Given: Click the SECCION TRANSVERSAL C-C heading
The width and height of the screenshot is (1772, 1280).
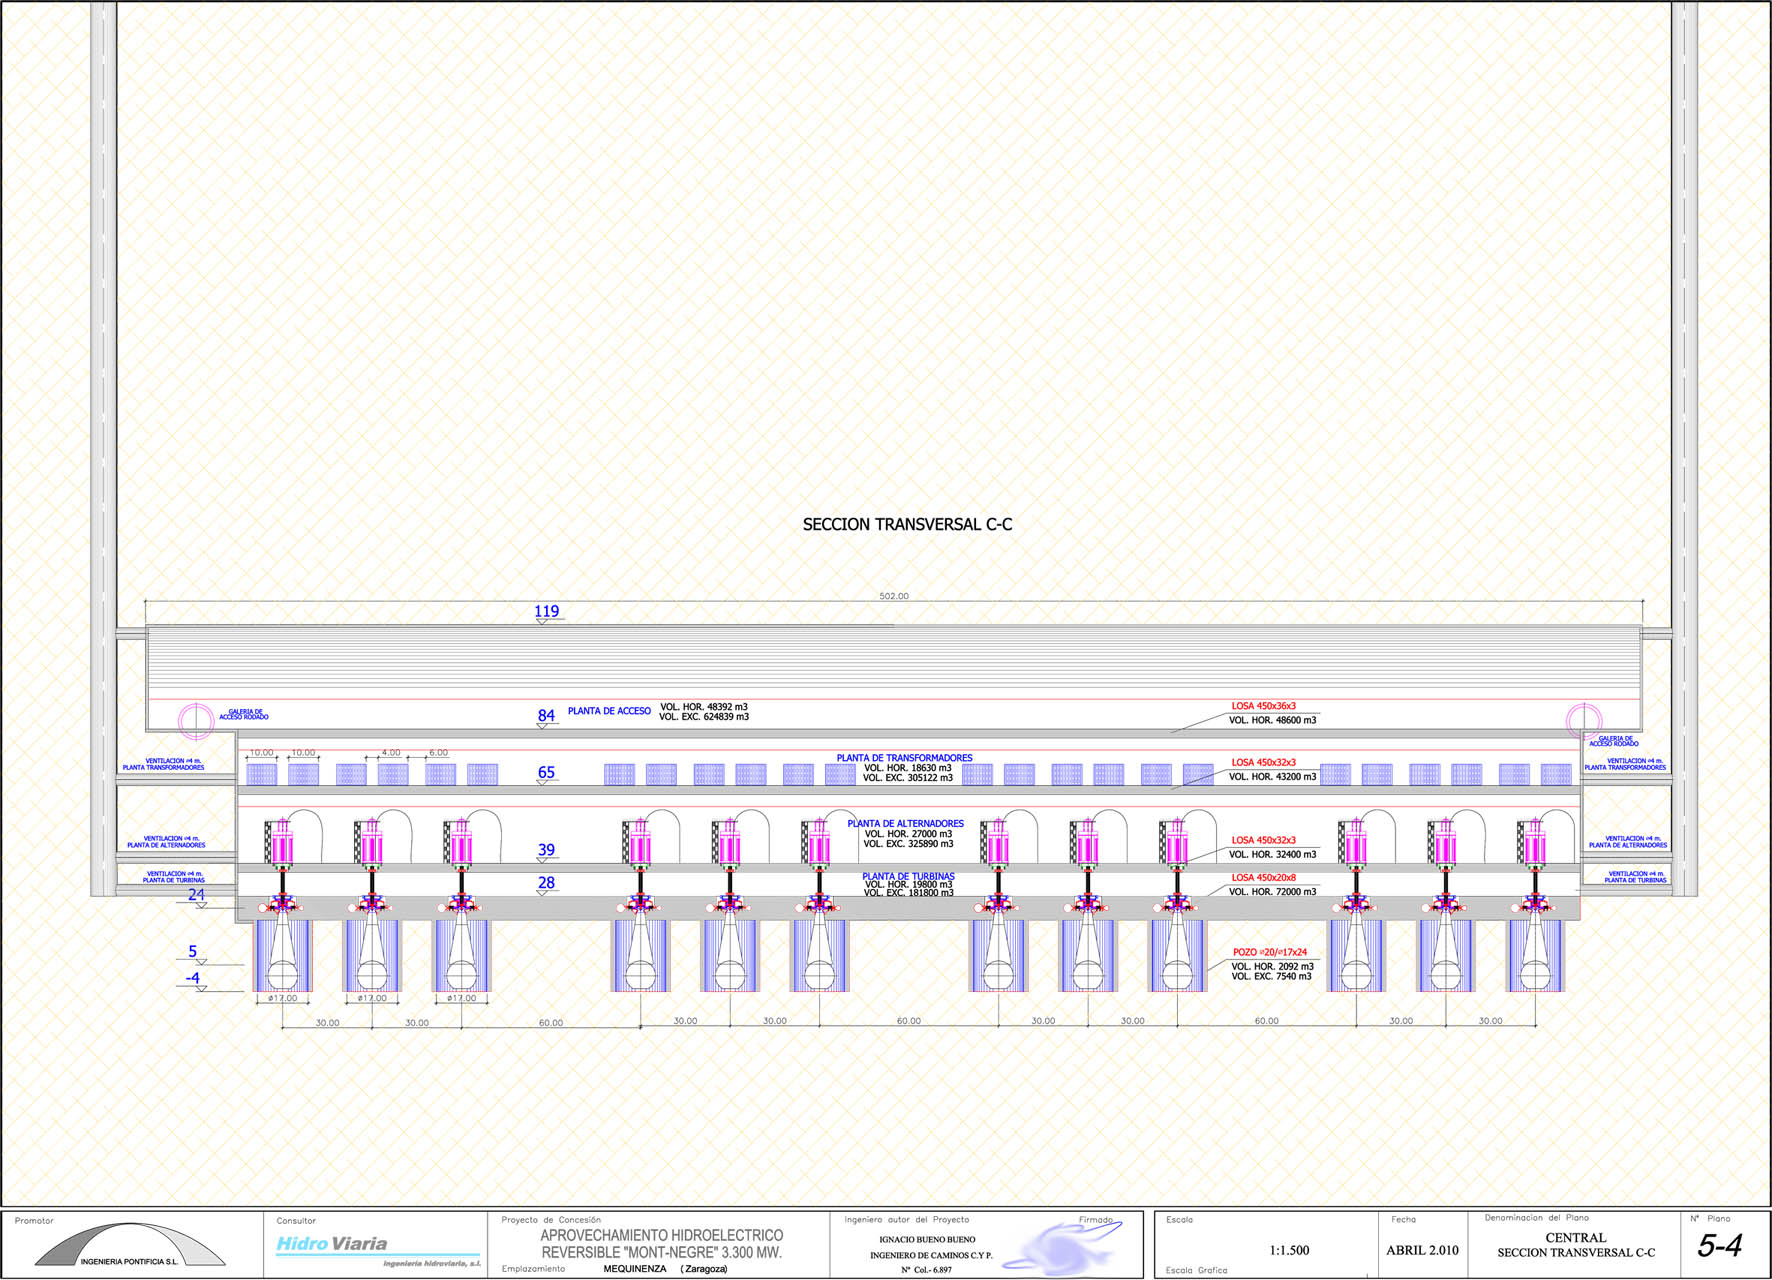Looking at the screenshot, I should tap(907, 524).
